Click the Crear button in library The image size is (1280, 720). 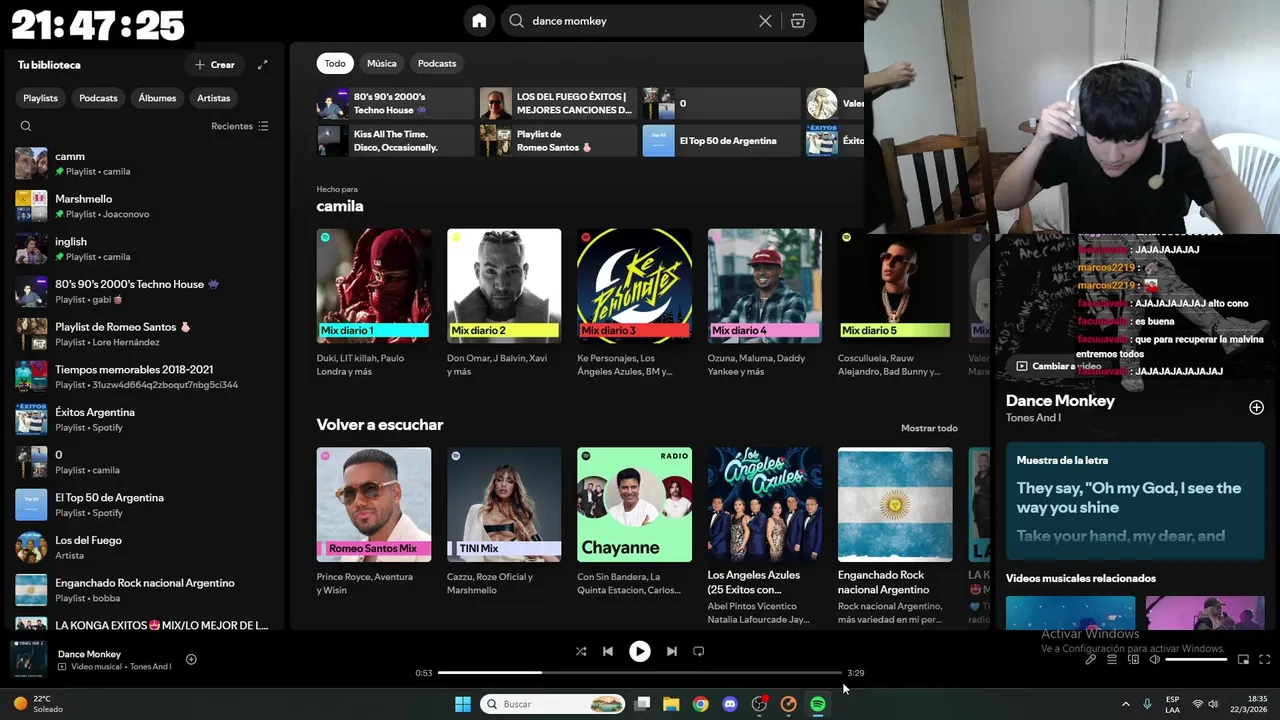[x=215, y=65]
